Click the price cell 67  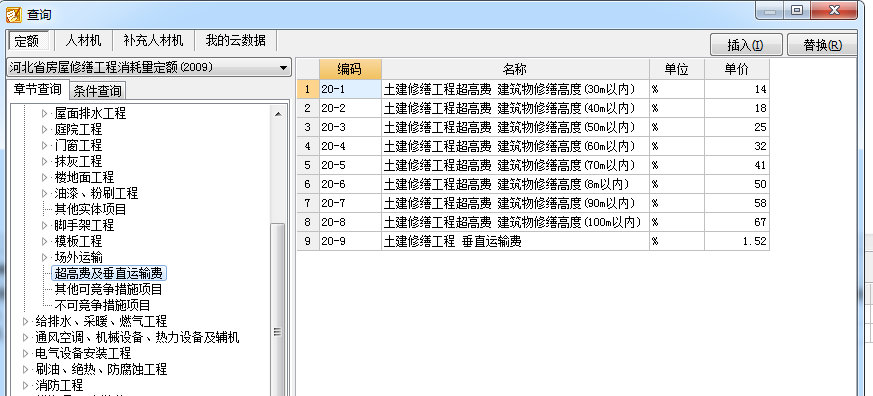click(x=737, y=222)
